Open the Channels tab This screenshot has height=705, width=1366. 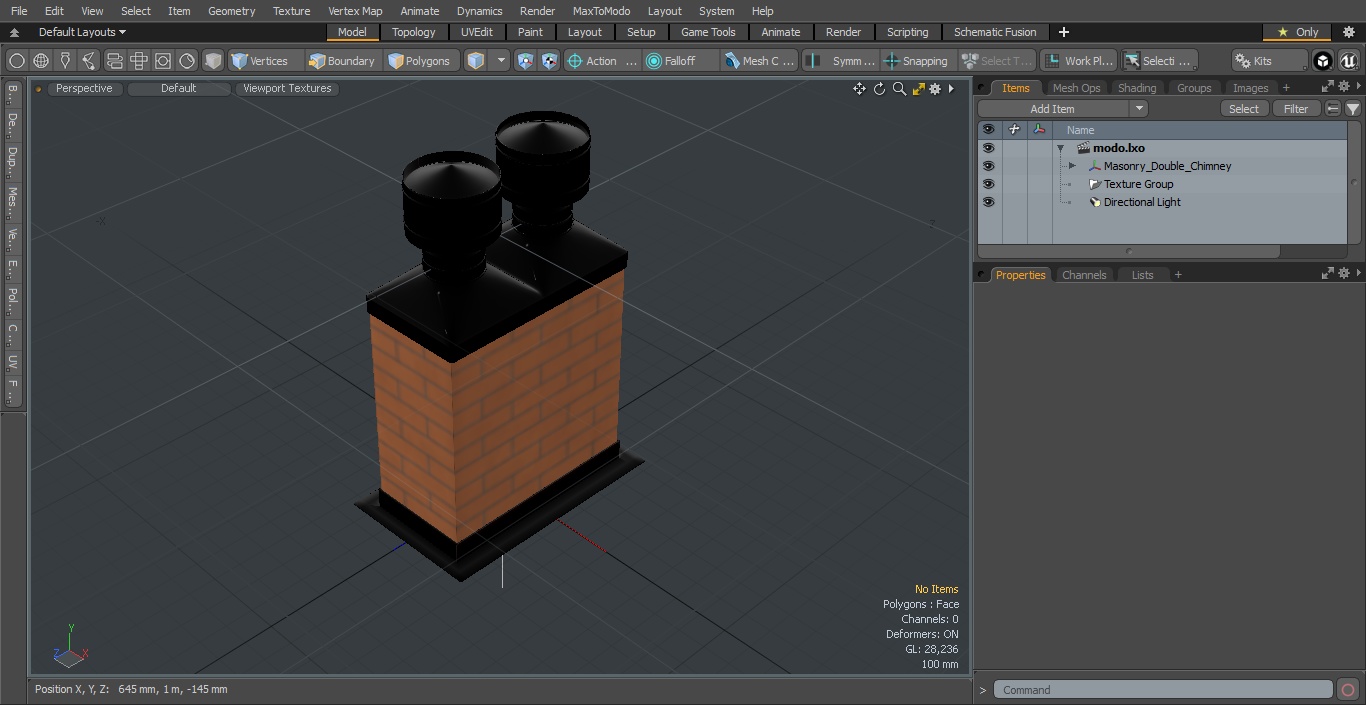(x=1084, y=275)
